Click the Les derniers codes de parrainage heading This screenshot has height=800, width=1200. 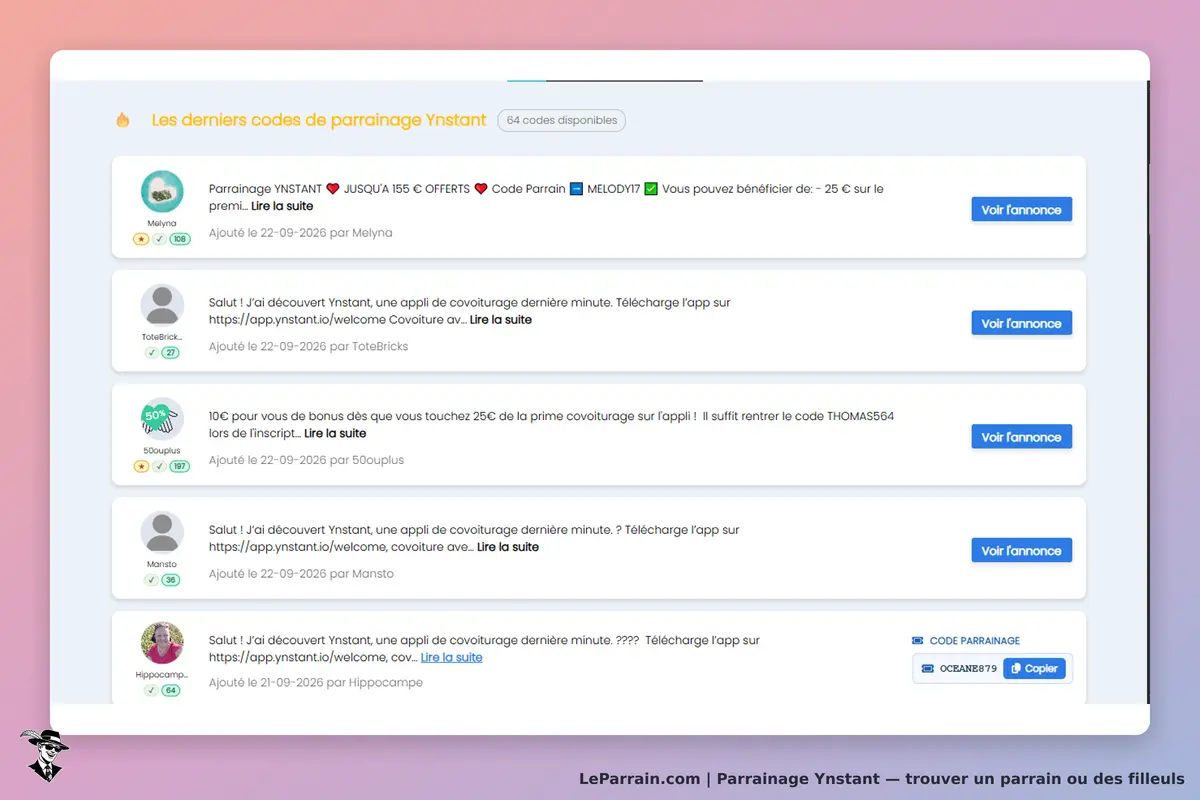click(320, 120)
